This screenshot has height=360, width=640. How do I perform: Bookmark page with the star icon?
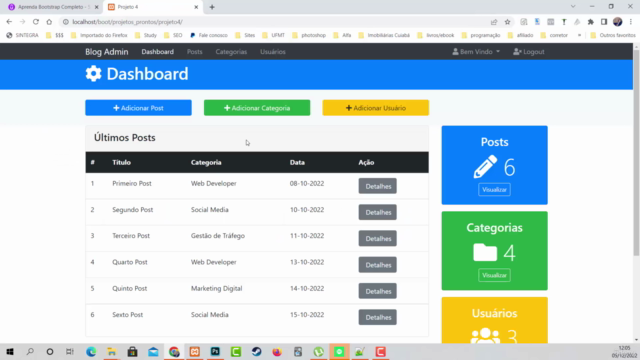(x=507, y=22)
